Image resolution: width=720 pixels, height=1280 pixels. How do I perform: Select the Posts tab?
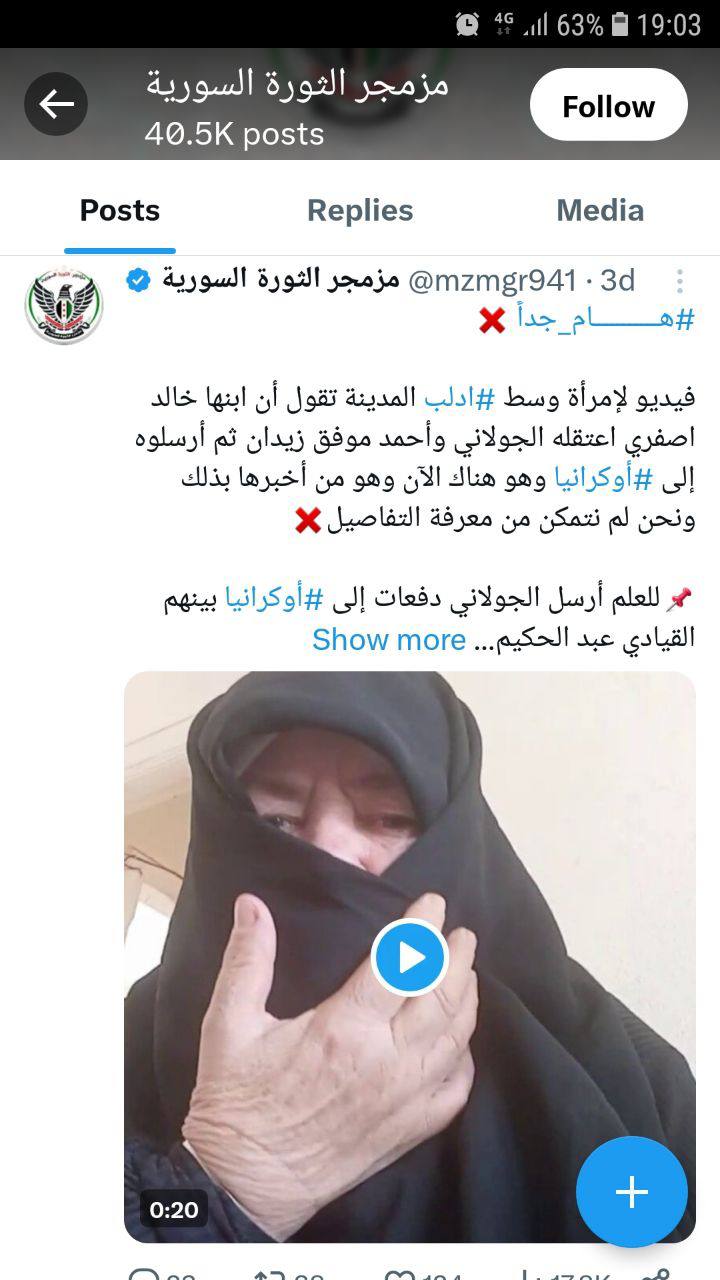[x=120, y=210]
